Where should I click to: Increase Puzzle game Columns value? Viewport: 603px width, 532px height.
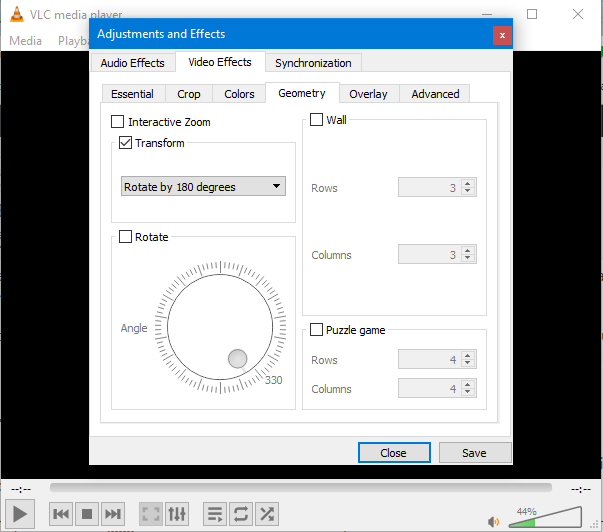click(468, 384)
